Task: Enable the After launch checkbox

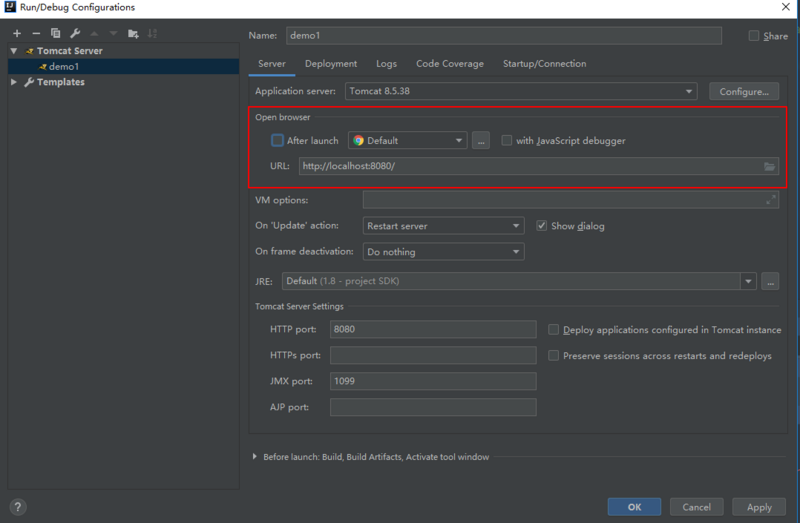Action: click(x=277, y=141)
